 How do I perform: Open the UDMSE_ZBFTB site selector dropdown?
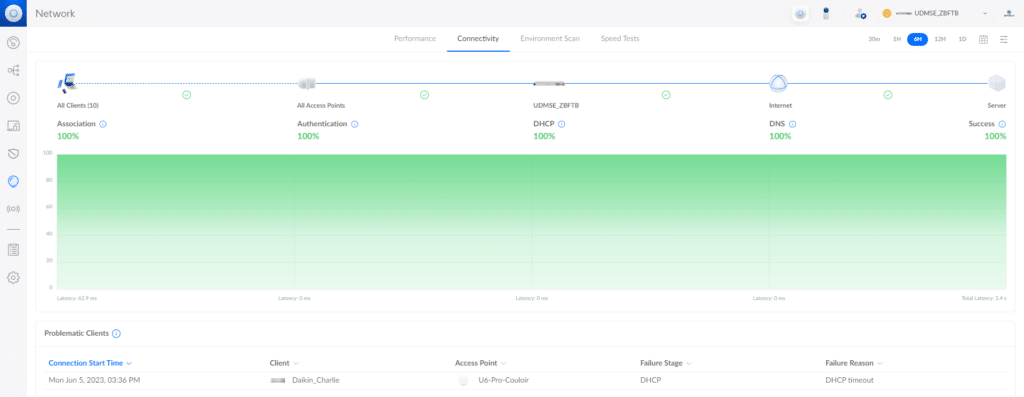[935, 13]
